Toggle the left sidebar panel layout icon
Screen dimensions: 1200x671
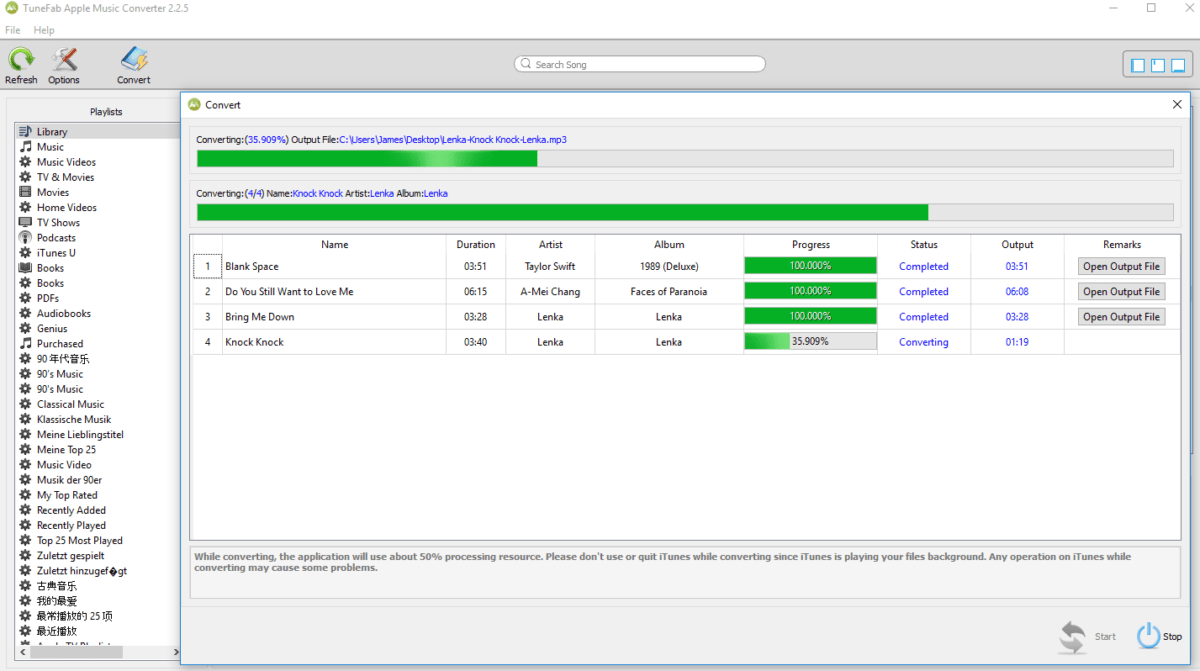click(x=1138, y=65)
